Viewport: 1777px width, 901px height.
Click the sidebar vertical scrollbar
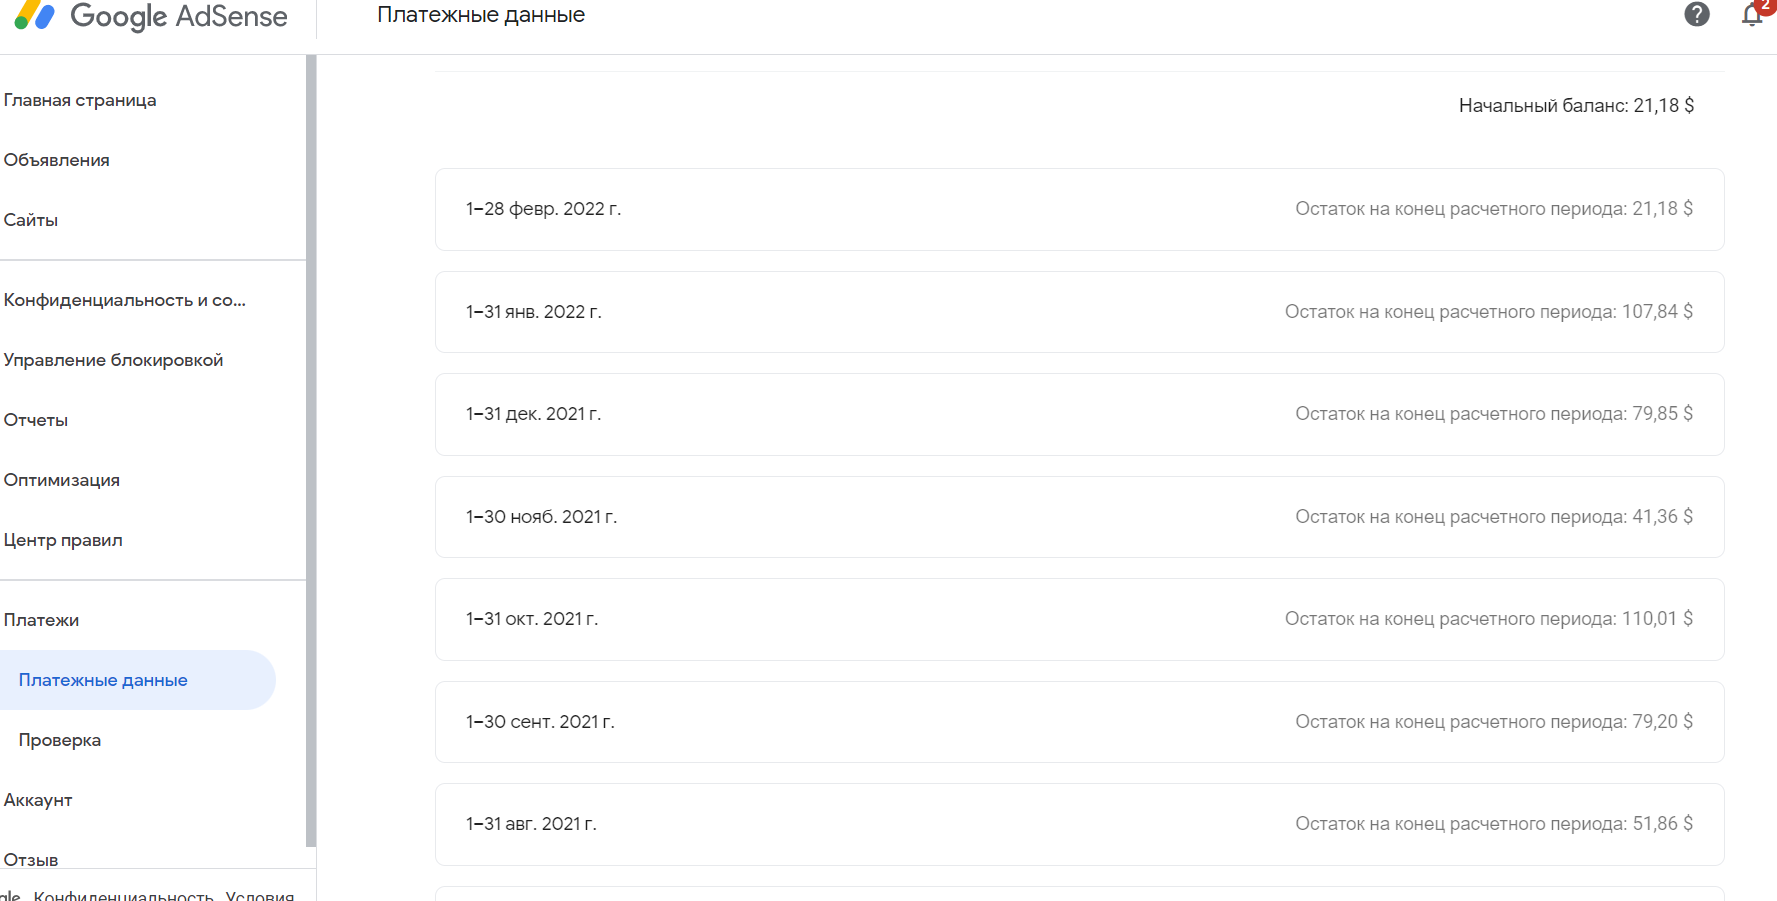point(311,450)
